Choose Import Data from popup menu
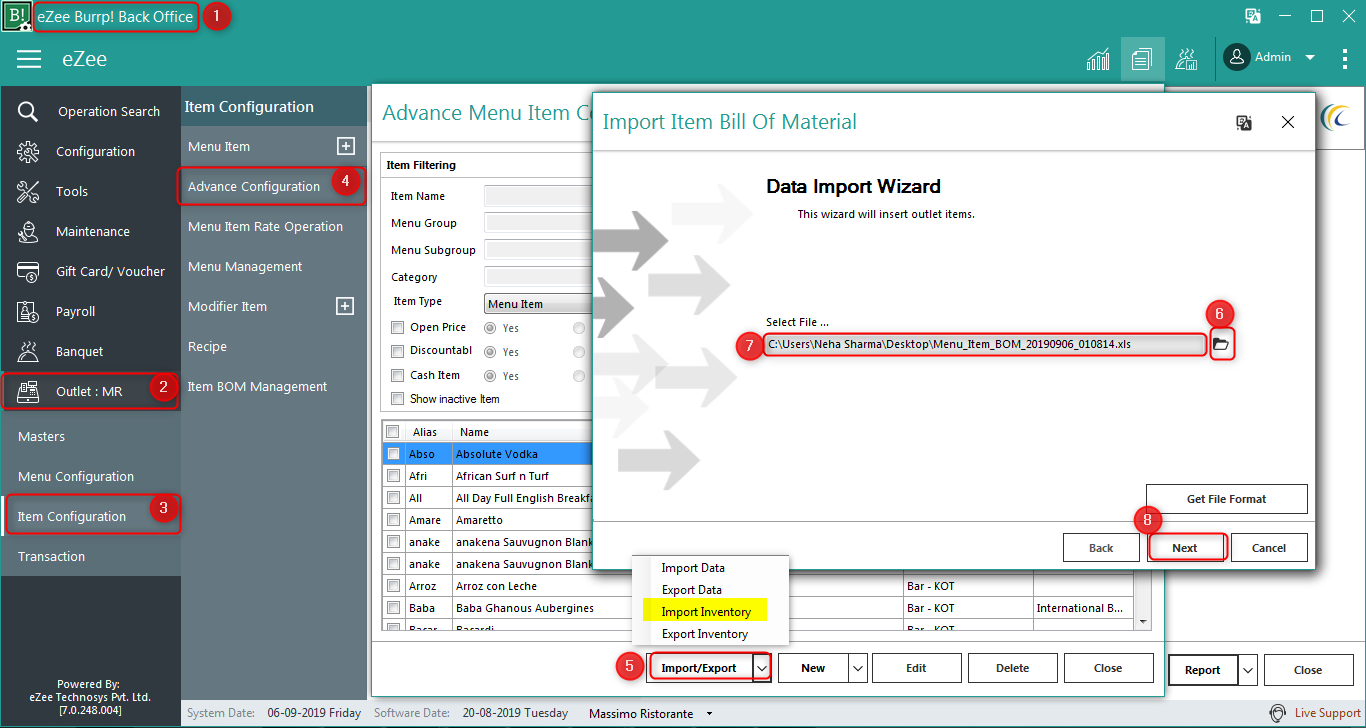The height and width of the screenshot is (728, 1366). click(693, 568)
